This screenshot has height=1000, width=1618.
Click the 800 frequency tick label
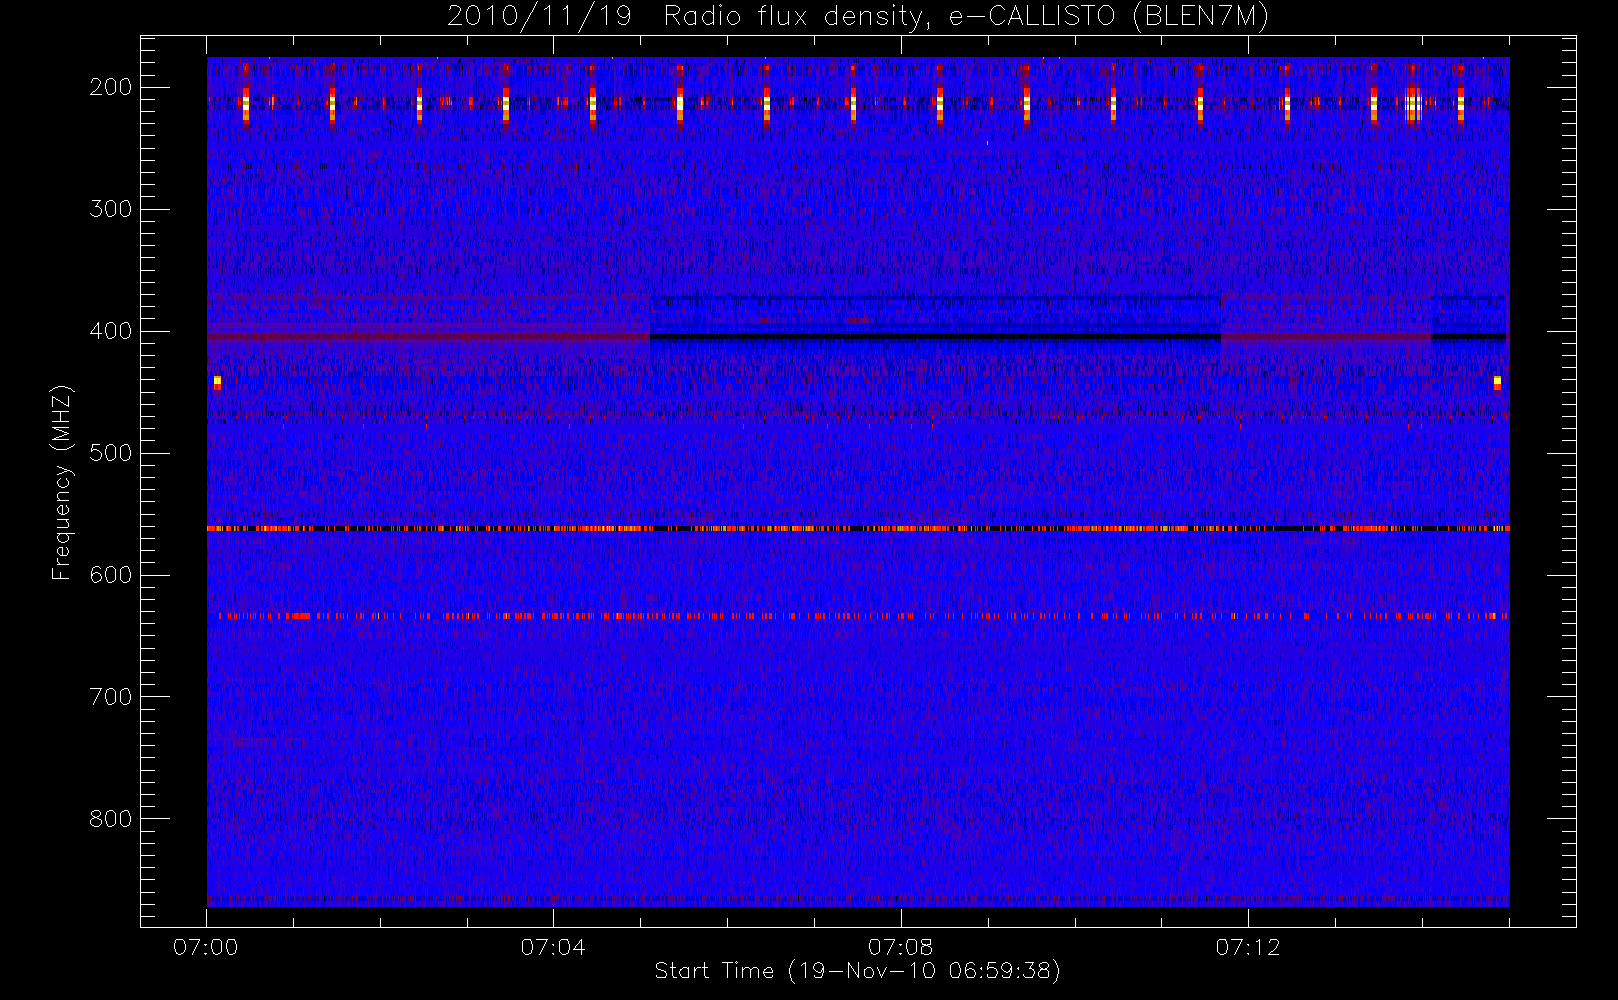pos(111,819)
